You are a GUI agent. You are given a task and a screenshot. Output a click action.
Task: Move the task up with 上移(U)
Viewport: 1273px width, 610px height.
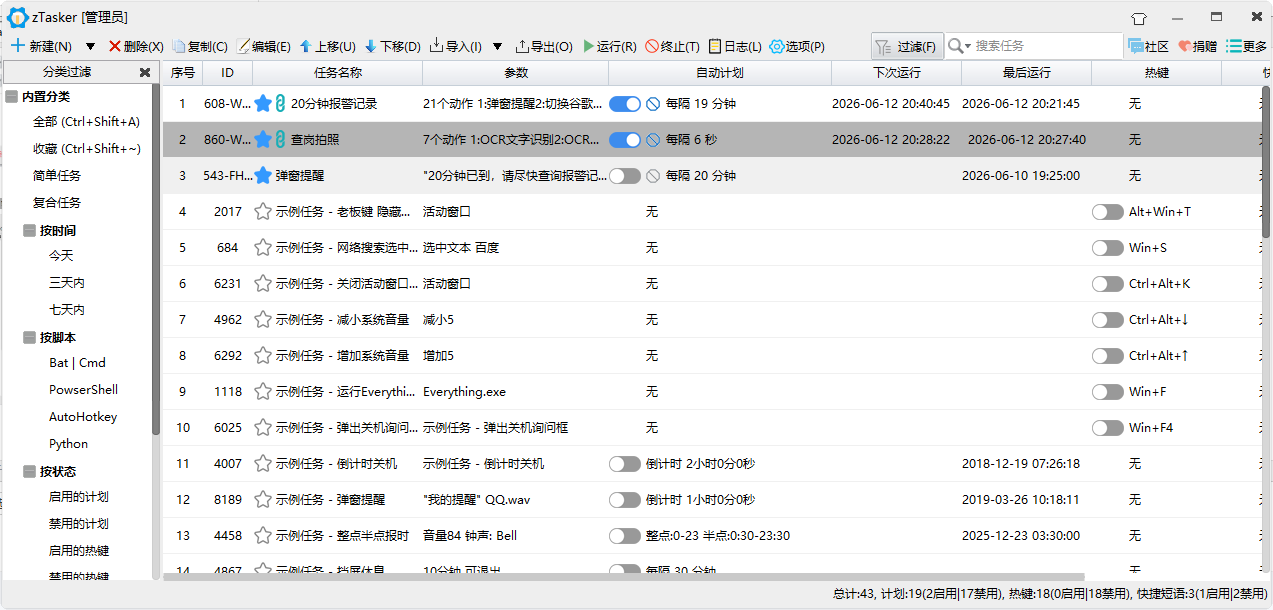point(328,46)
